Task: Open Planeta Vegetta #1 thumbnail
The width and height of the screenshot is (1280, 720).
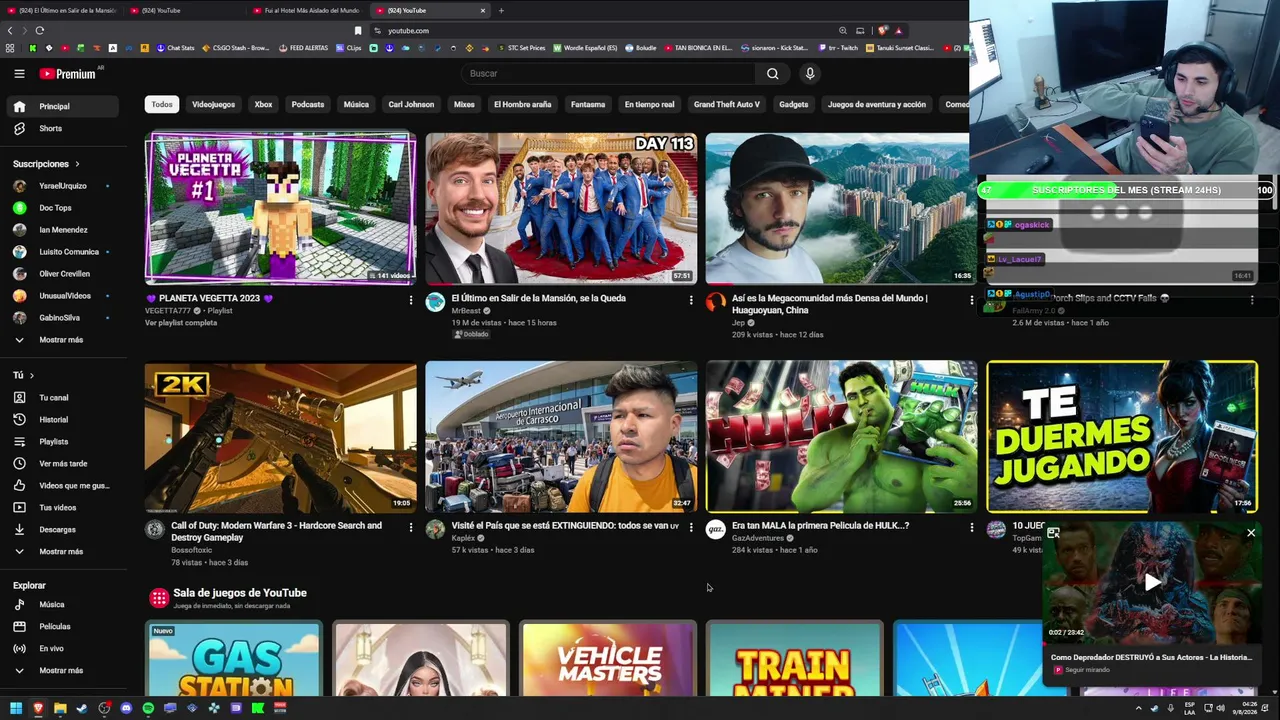Action: click(281, 208)
